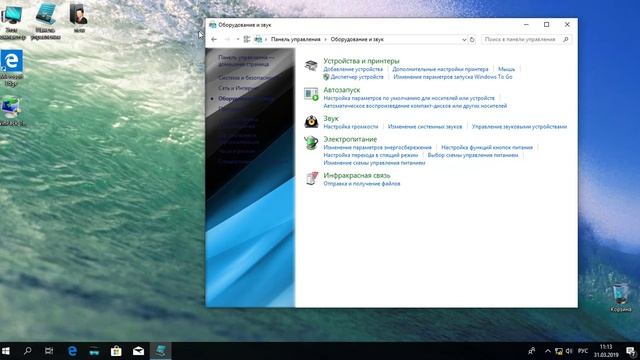640x360 pixels.
Task: Open the Электропитание heading
Action: coord(350,139)
